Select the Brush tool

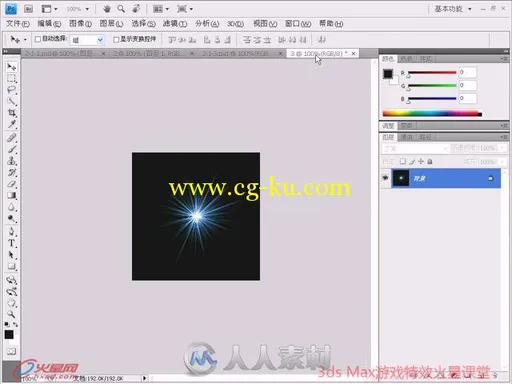[x=11, y=149]
